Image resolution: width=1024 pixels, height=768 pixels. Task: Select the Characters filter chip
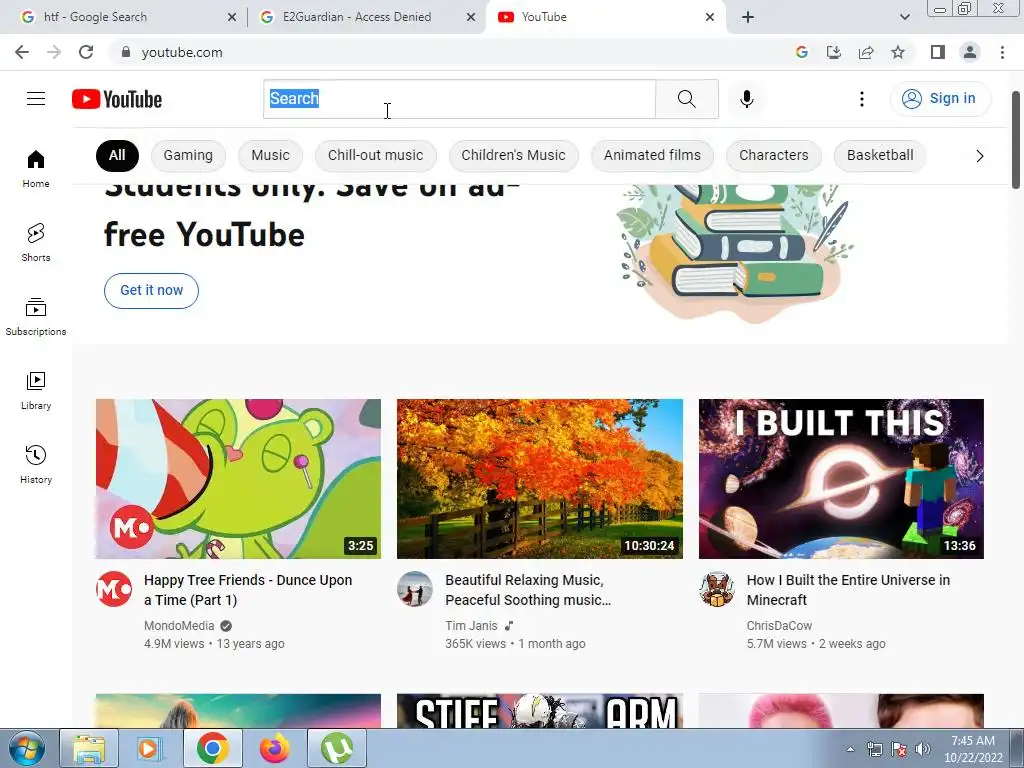point(774,155)
